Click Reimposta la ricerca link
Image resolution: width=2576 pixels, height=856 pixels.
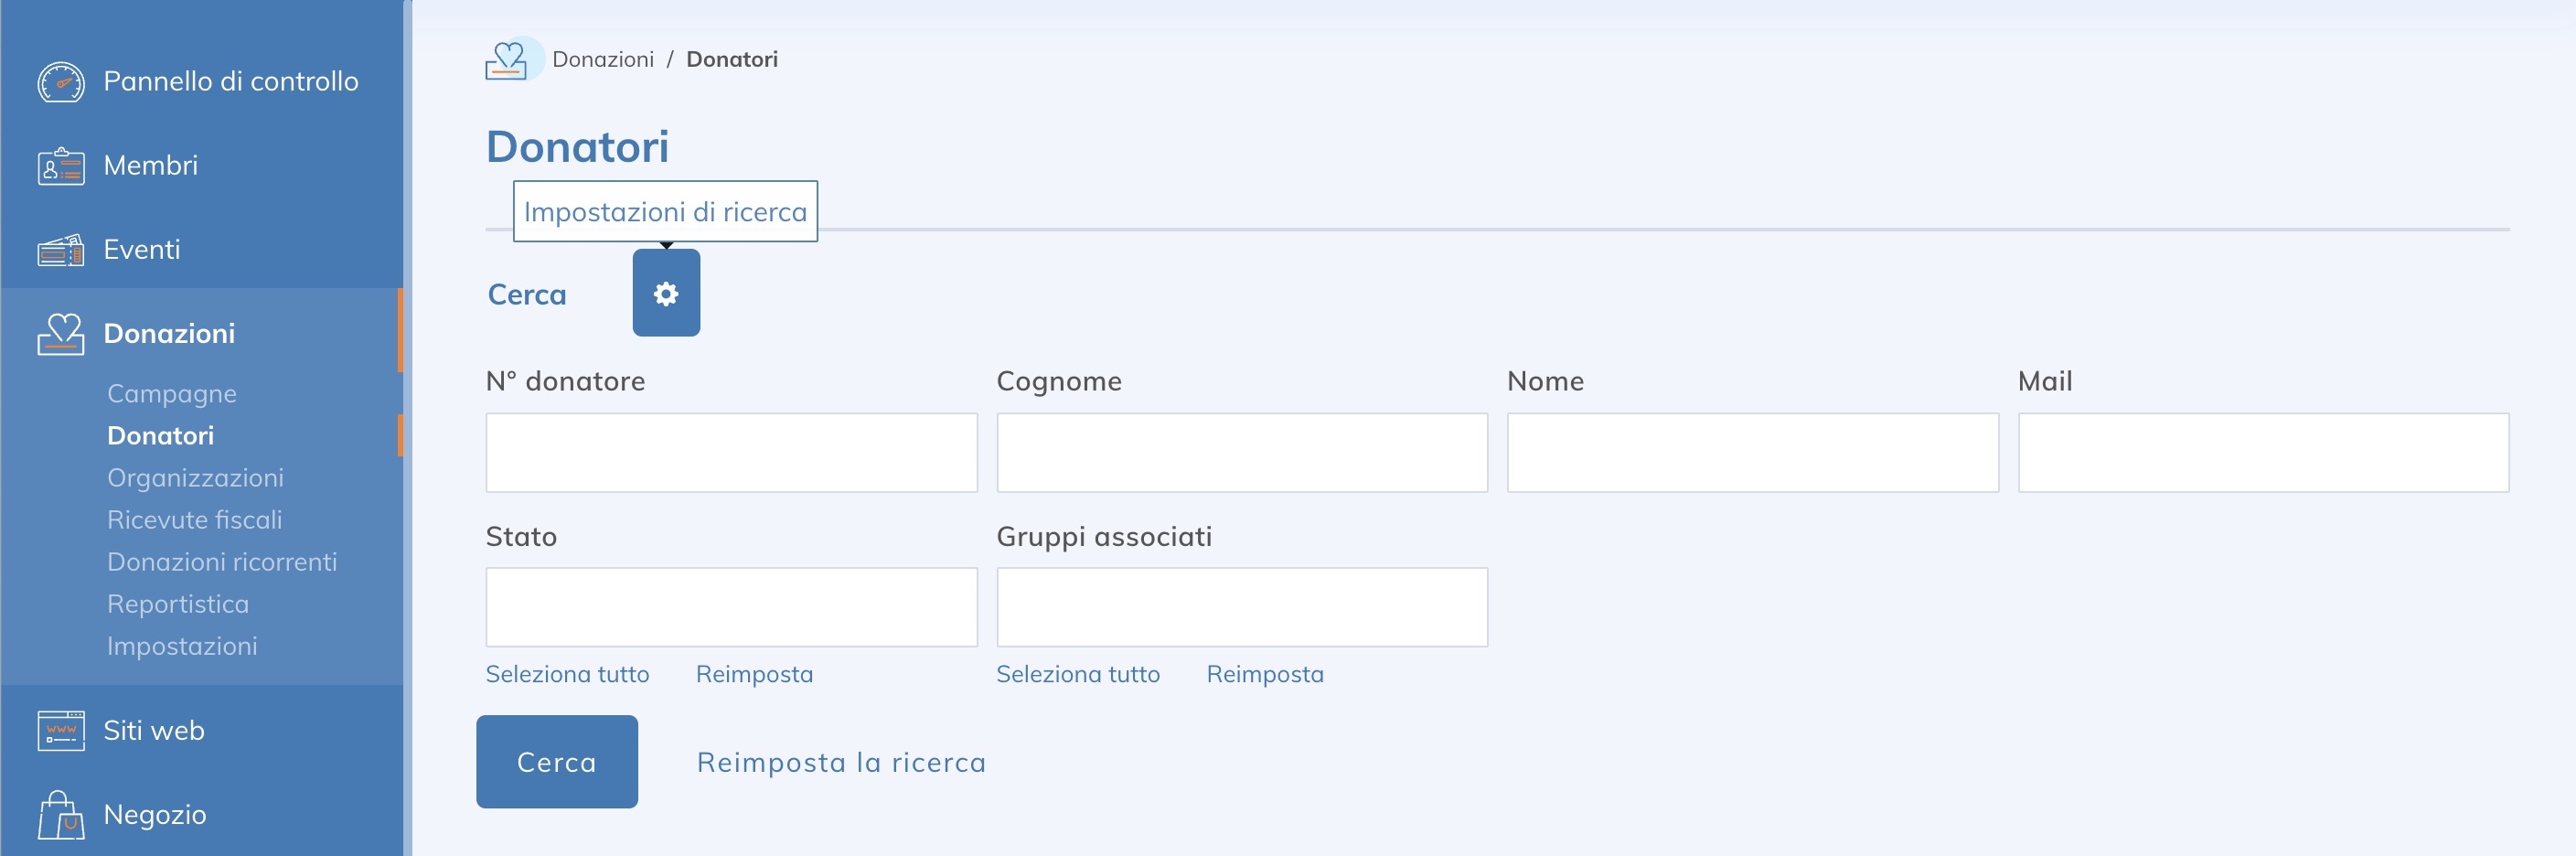840,761
